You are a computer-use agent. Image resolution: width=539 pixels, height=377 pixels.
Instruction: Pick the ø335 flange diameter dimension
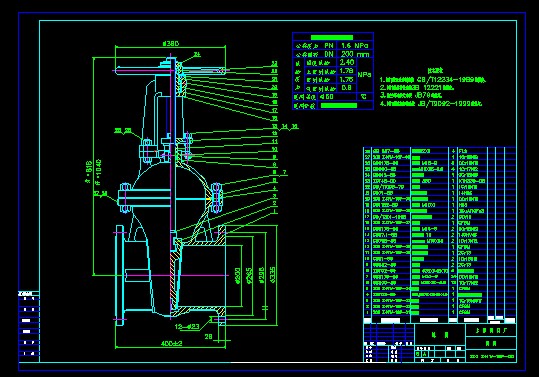[x=273, y=275]
